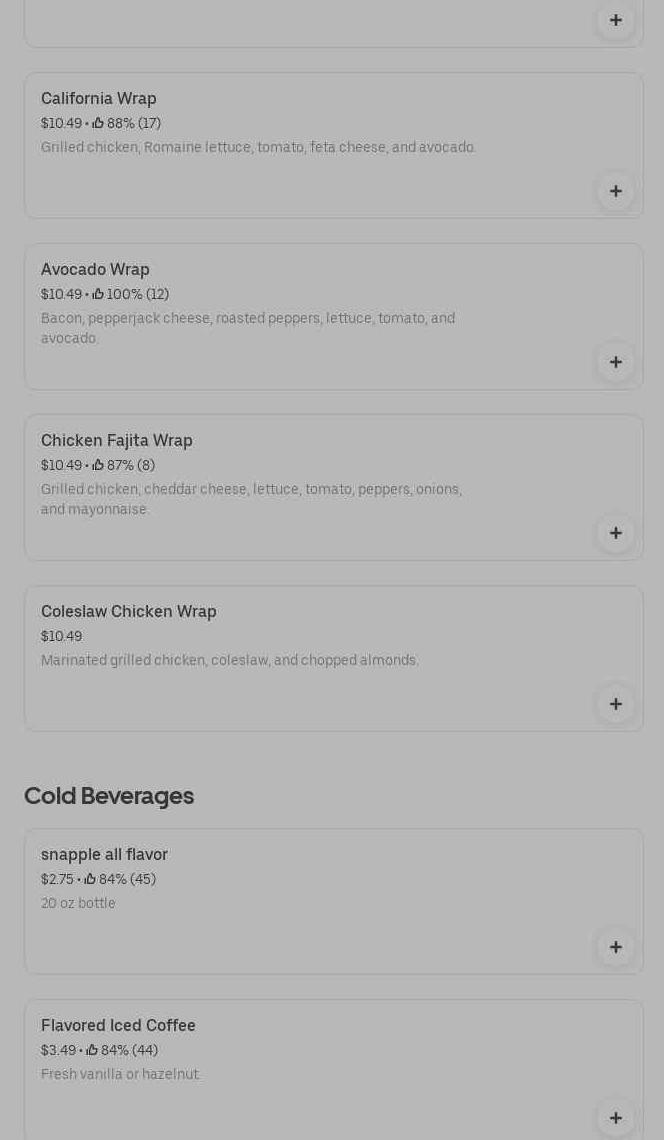Viewport: 664px width, 1140px height.
Task: Open Flavored Iced Coffee item name
Action: click(118, 1025)
